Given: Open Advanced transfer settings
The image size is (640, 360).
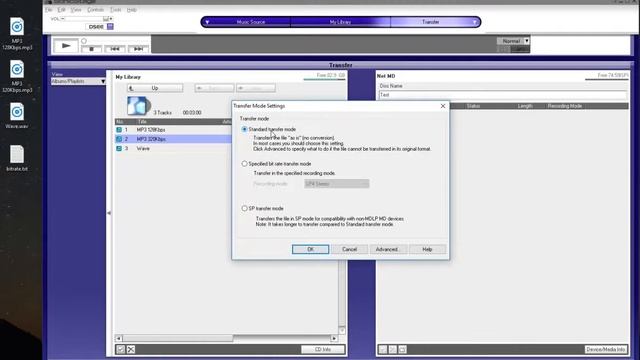Looking at the screenshot, I should [388, 249].
